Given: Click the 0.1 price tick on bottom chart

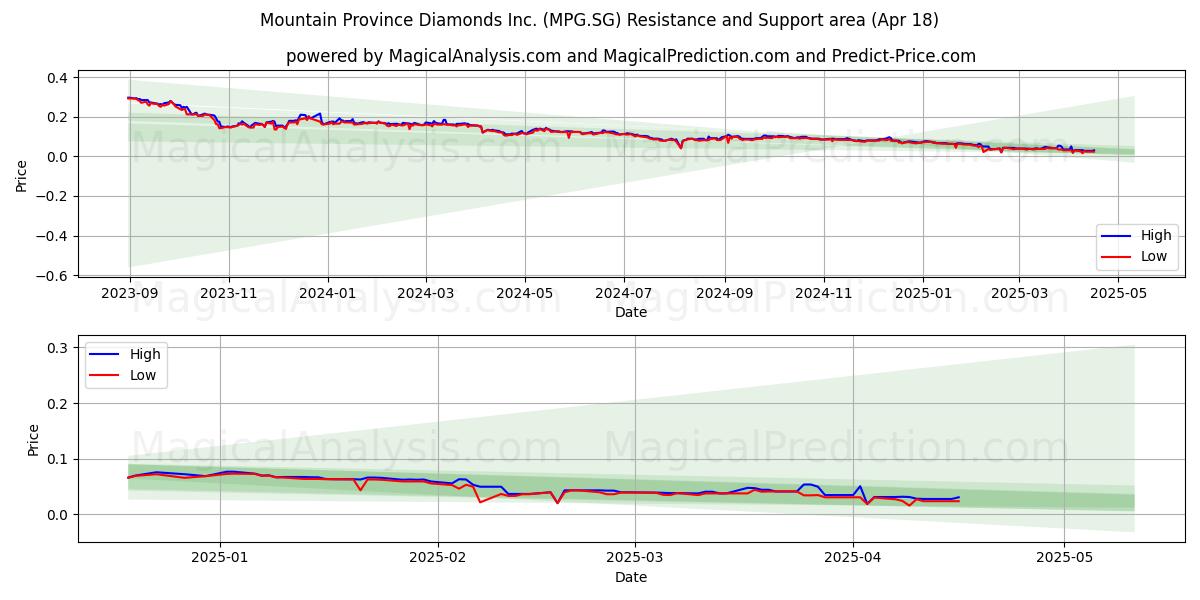Looking at the screenshot, I should click(58, 459).
